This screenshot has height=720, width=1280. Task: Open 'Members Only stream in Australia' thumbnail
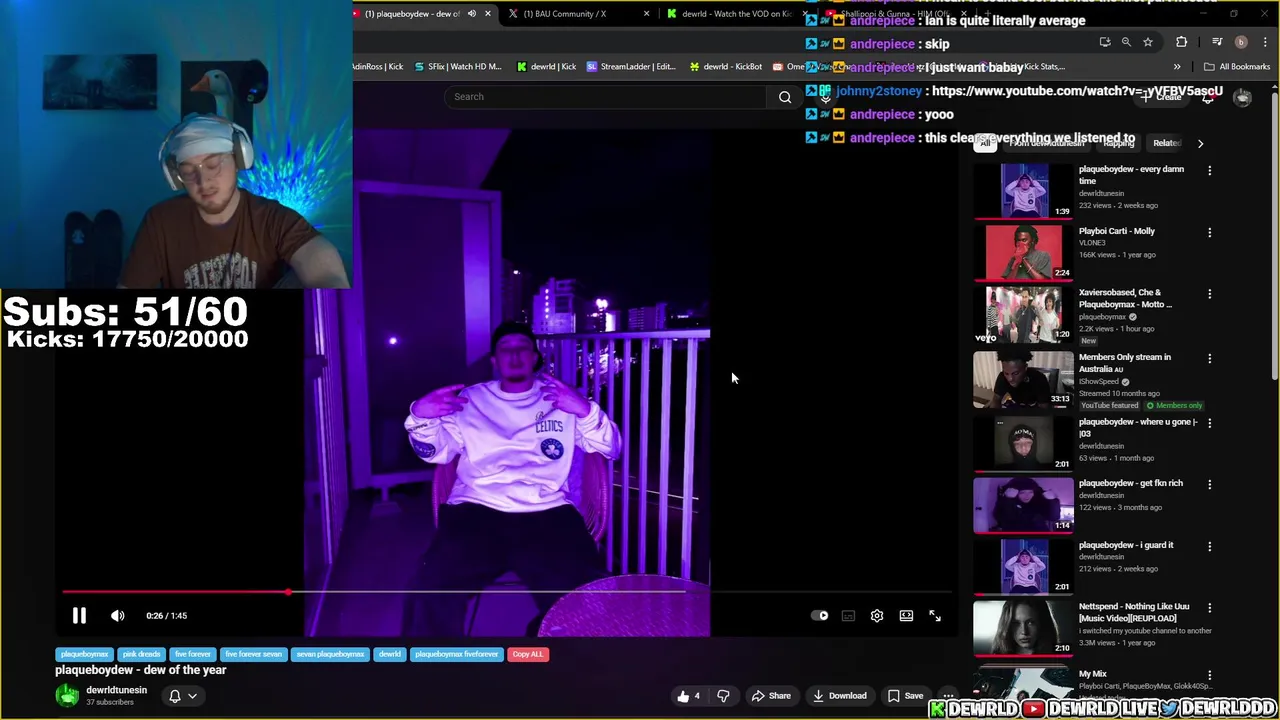tap(1024, 379)
